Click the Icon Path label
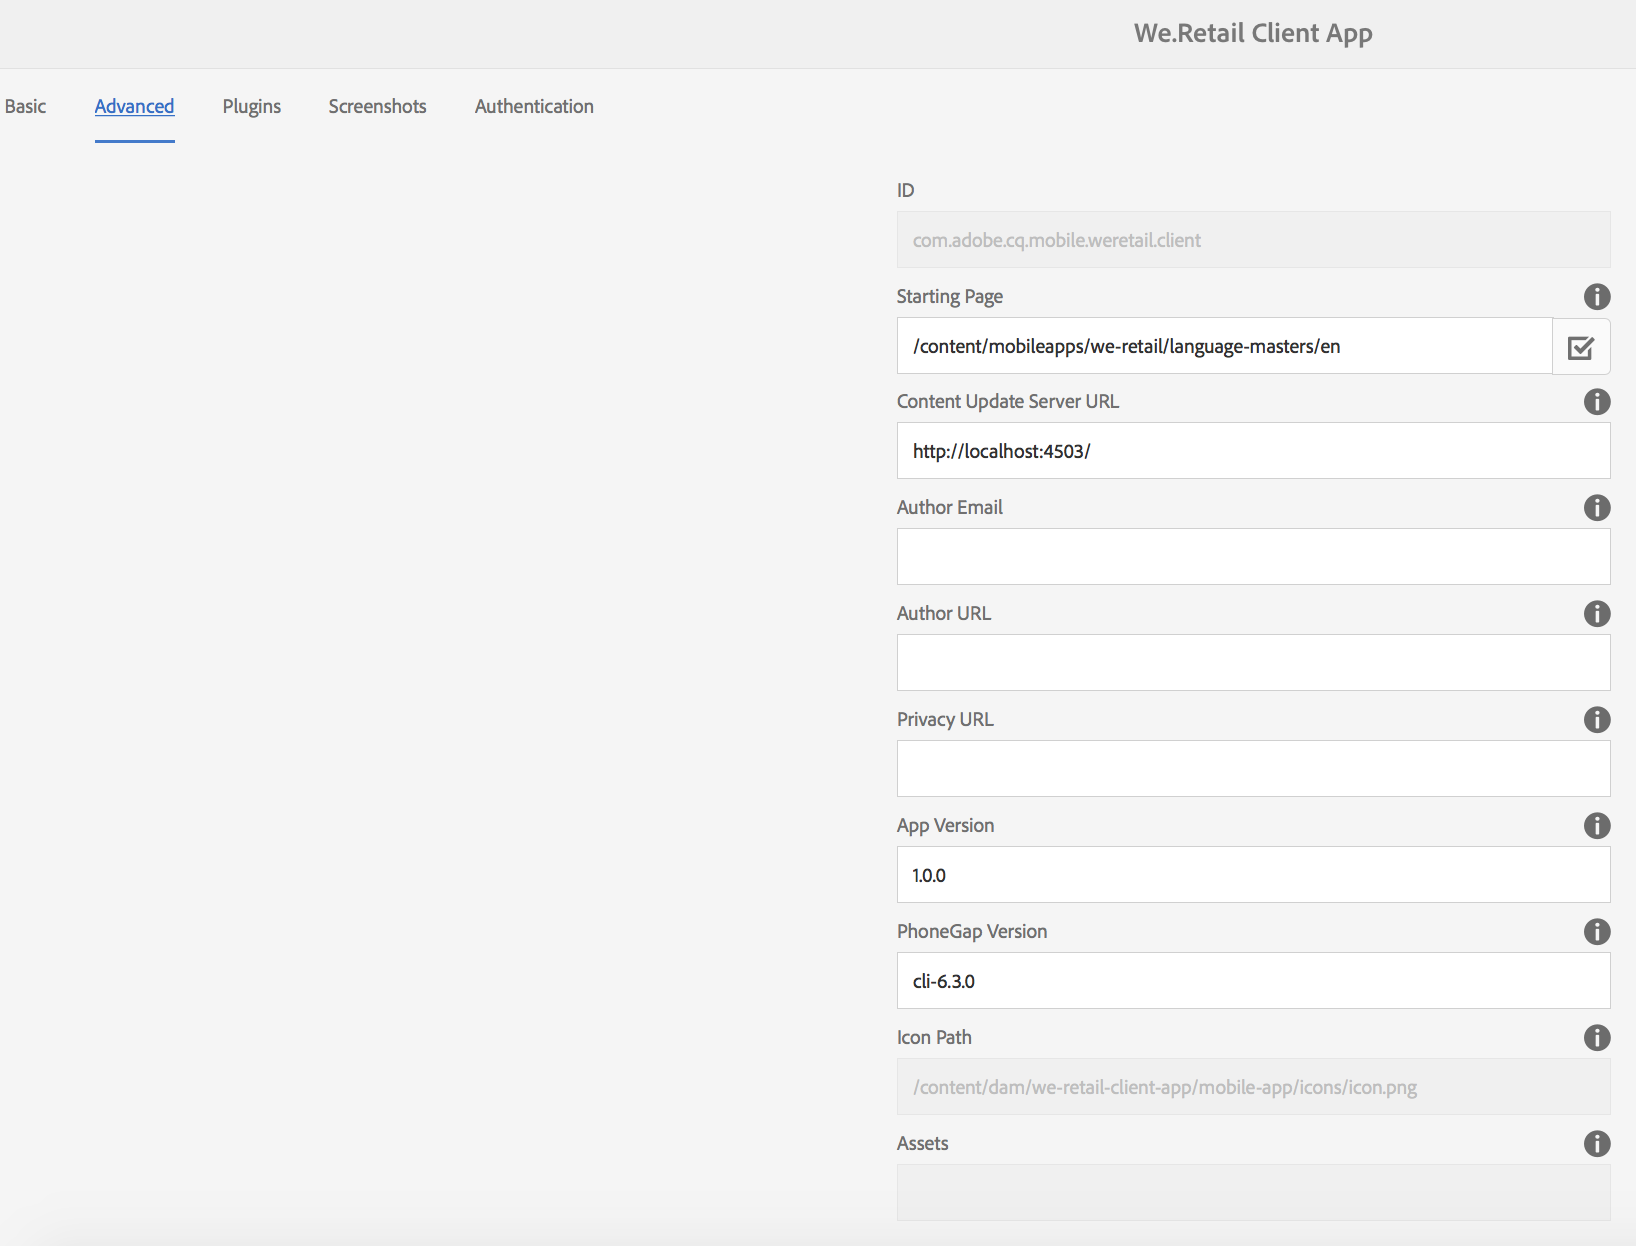The height and width of the screenshot is (1246, 1636). click(x=934, y=1037)
